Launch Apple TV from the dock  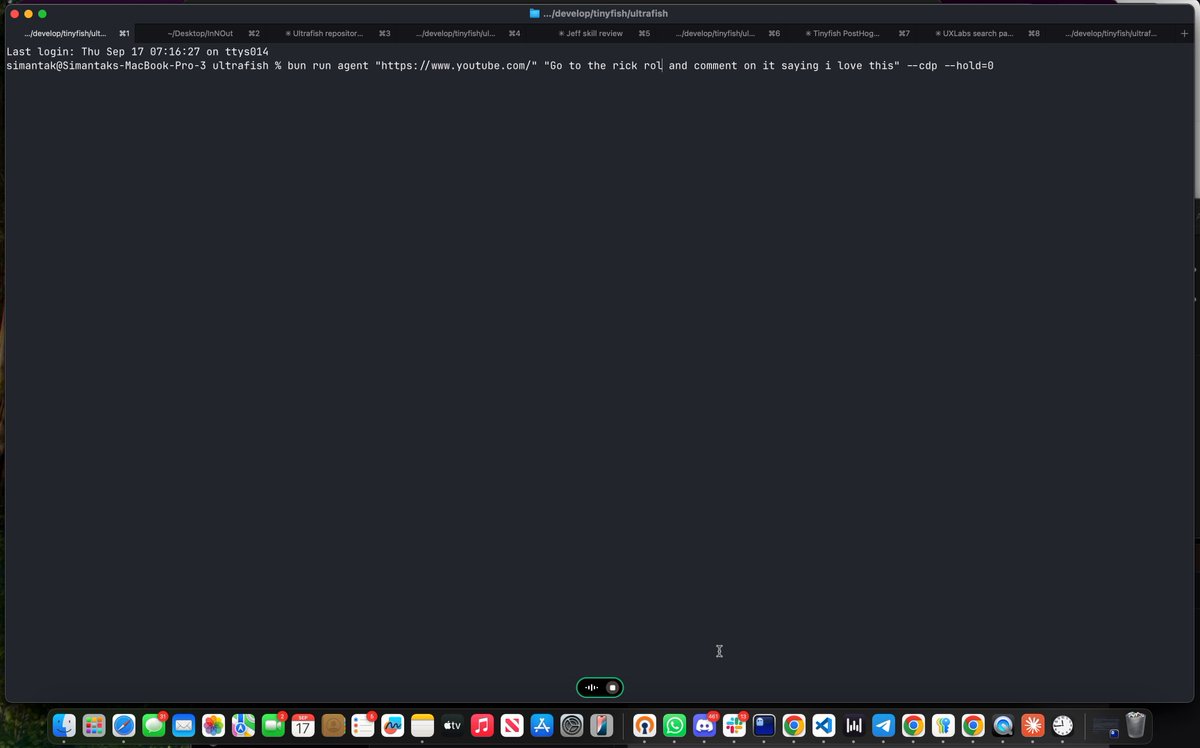(452, 725)
